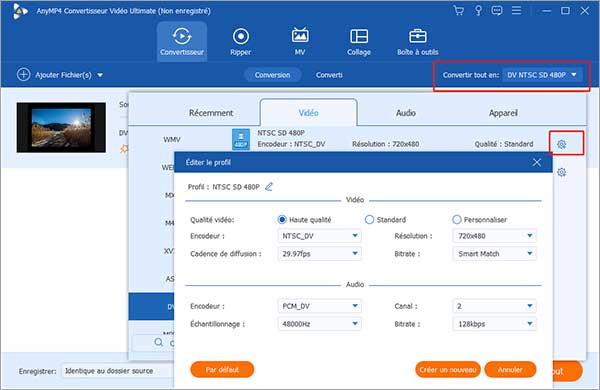Click the Créer un nouveau button
The width and height of the screenshot is (600, 390).
tap(448, 370)
